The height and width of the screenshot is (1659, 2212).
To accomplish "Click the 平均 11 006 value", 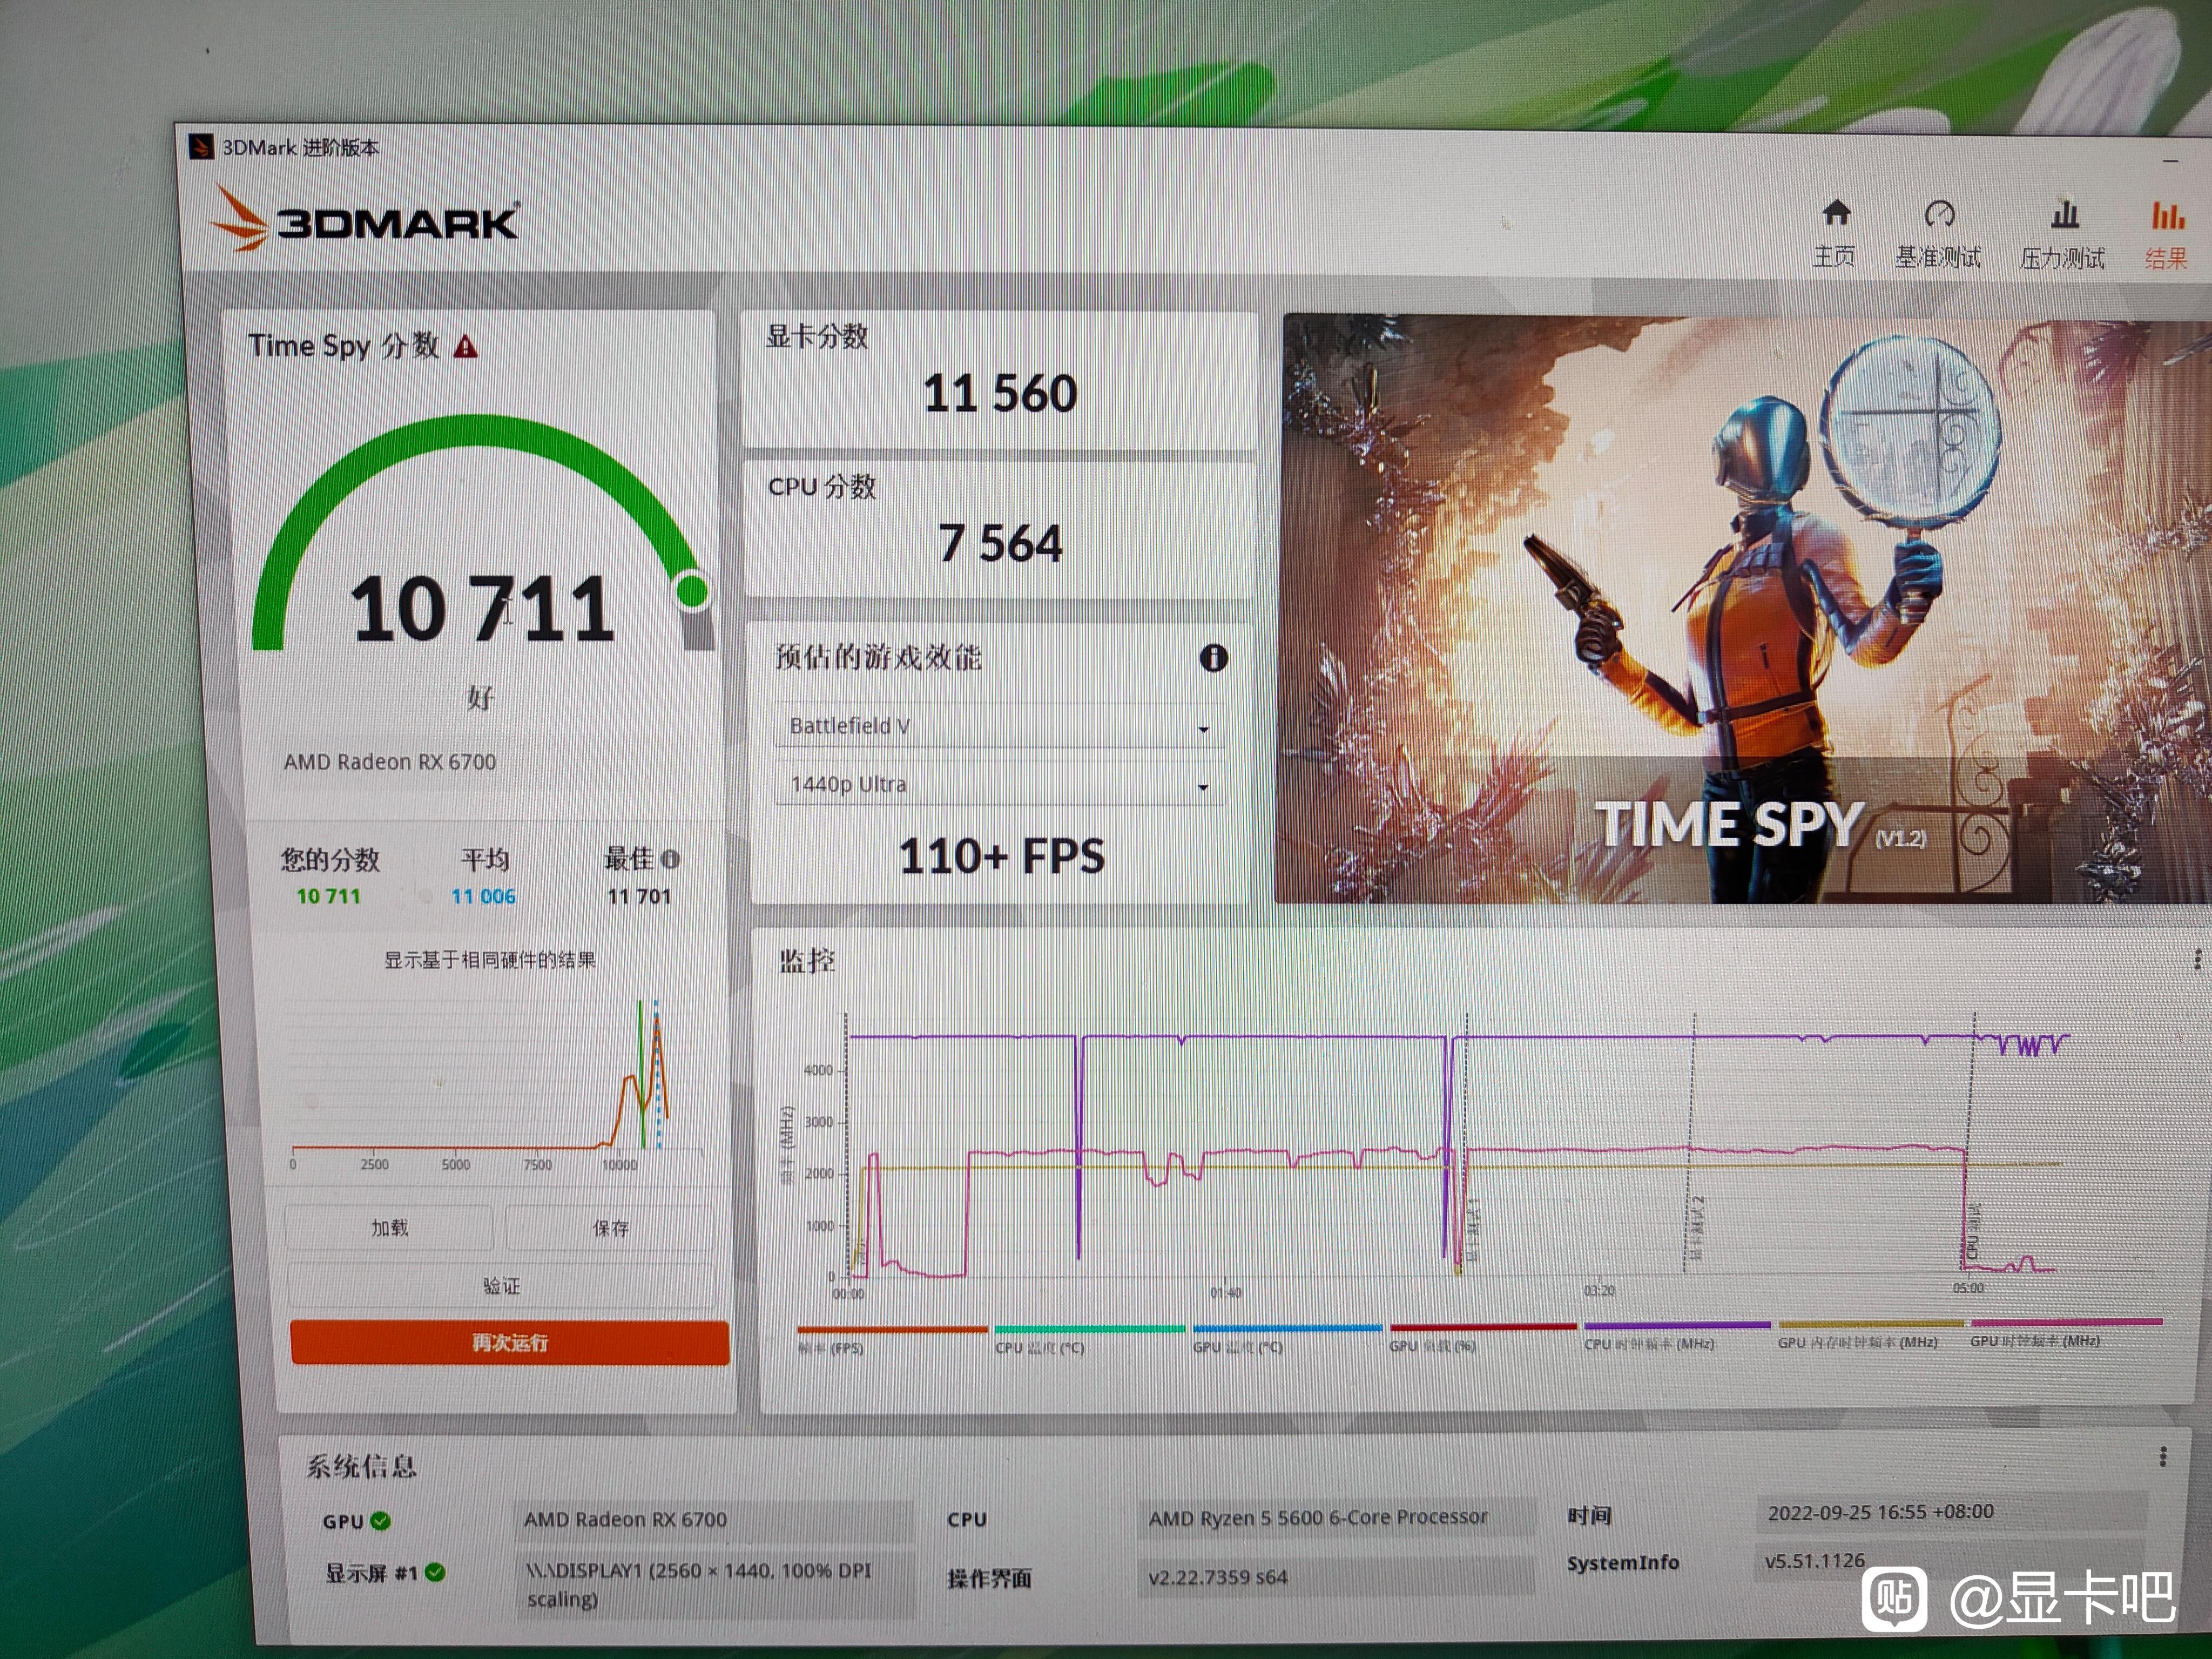I will click(483, 896).
